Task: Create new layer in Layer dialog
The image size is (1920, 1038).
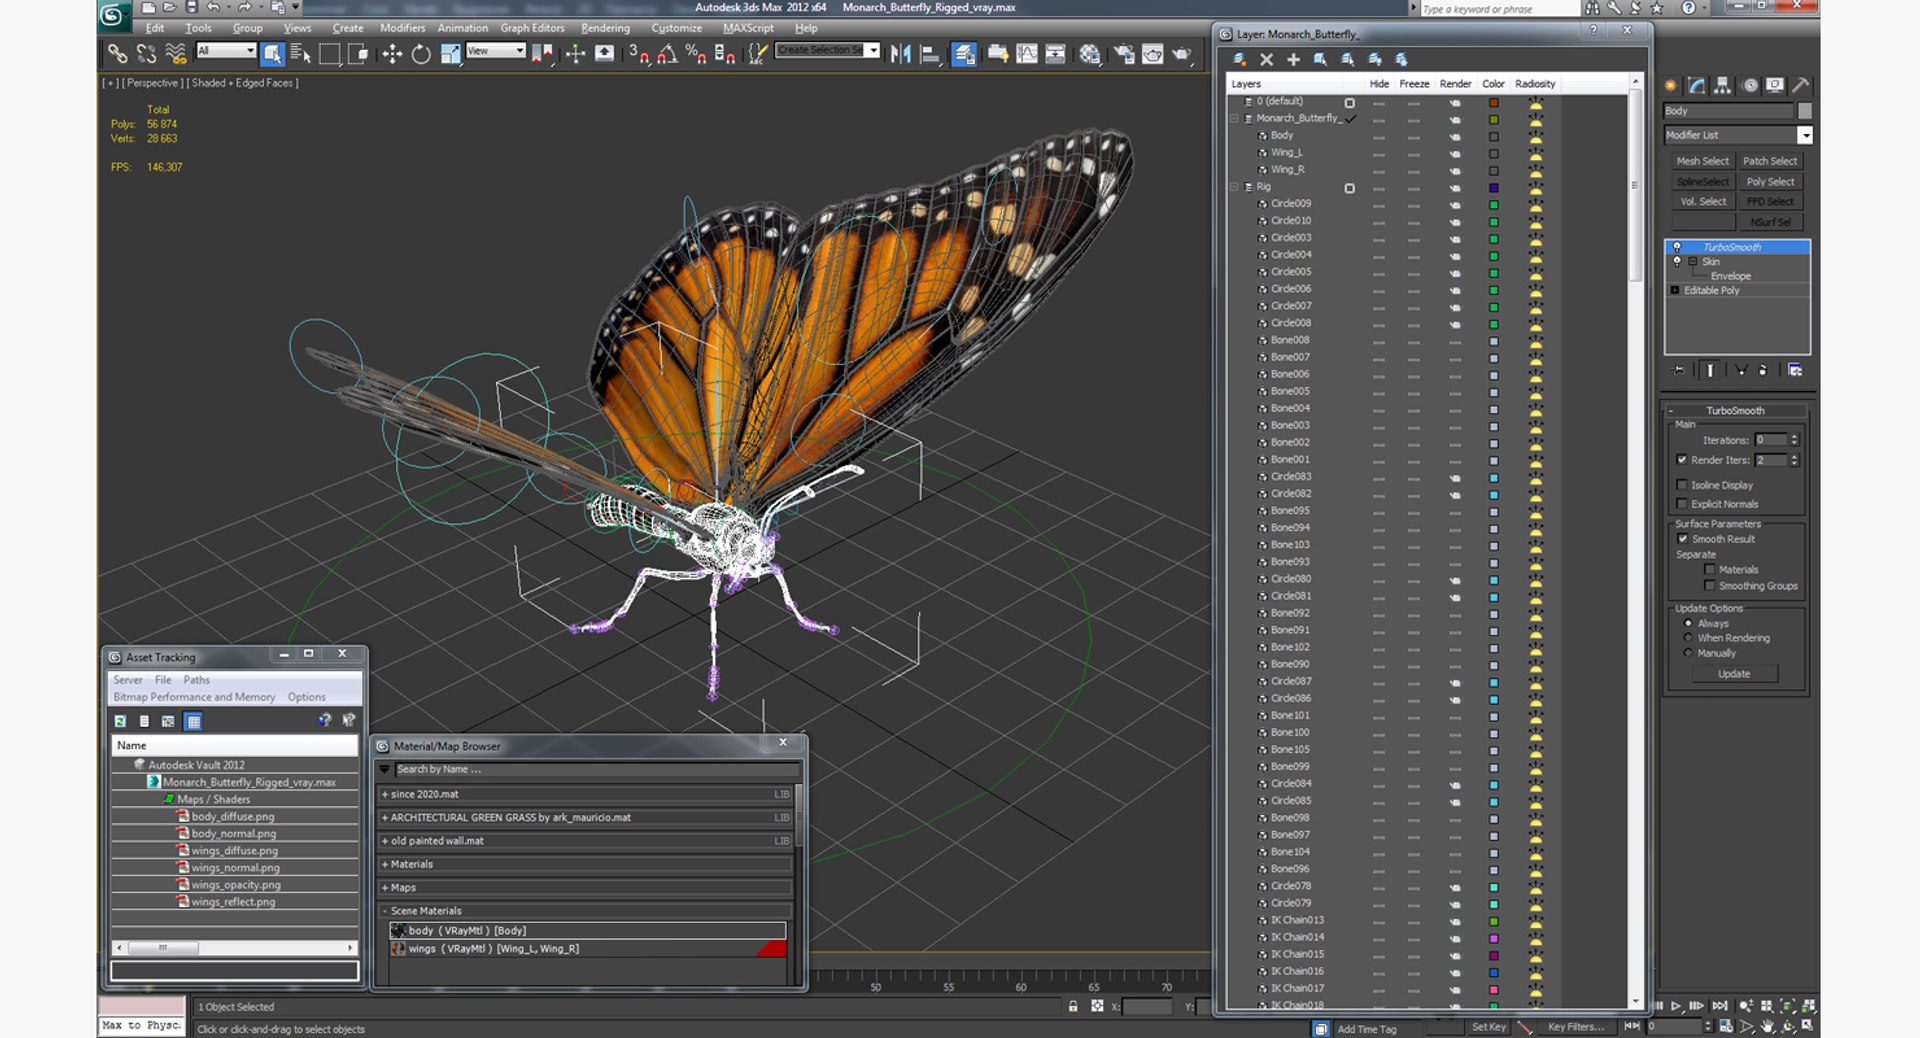Action: click(x=1239, y=60)
